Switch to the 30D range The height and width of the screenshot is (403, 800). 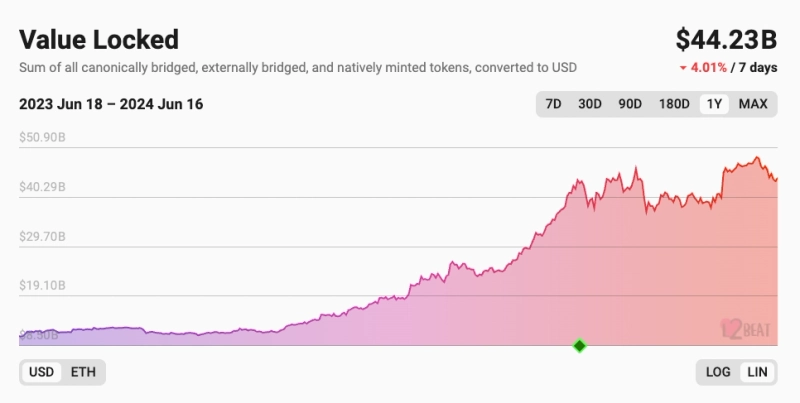[x=590, y=104]
